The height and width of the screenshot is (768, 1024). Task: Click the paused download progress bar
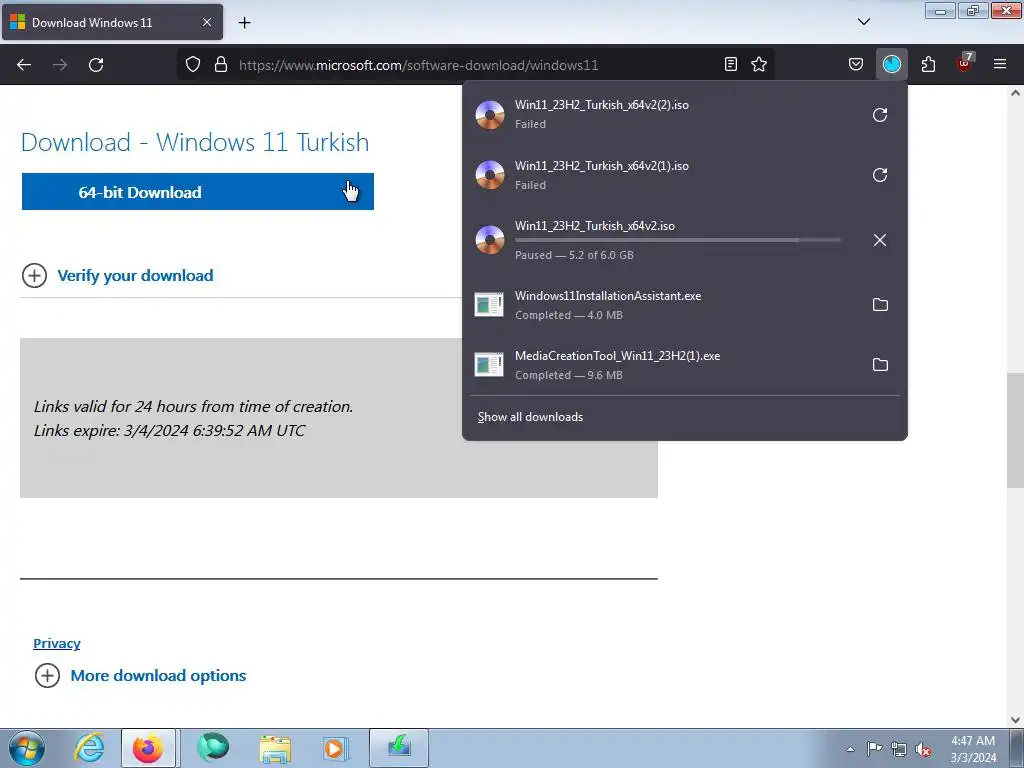coord(678,240)
